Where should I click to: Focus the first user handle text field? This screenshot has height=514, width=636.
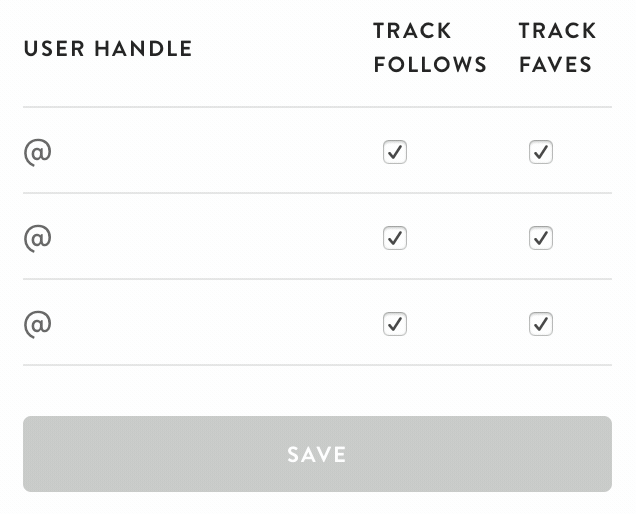point(200,152)
